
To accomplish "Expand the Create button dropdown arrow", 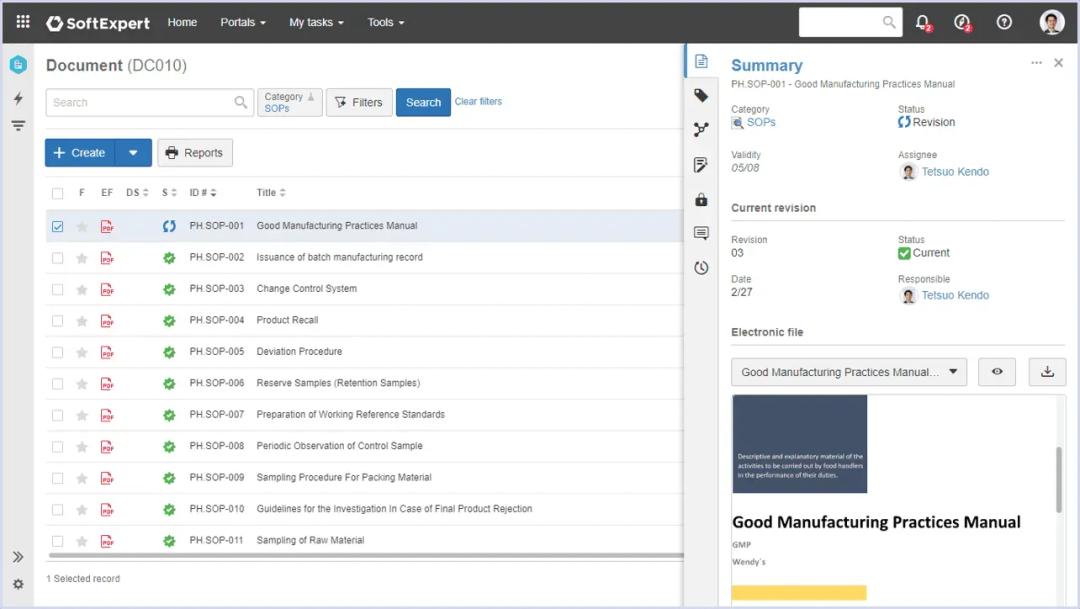I will pyautogui.click(x=134, y=153).
